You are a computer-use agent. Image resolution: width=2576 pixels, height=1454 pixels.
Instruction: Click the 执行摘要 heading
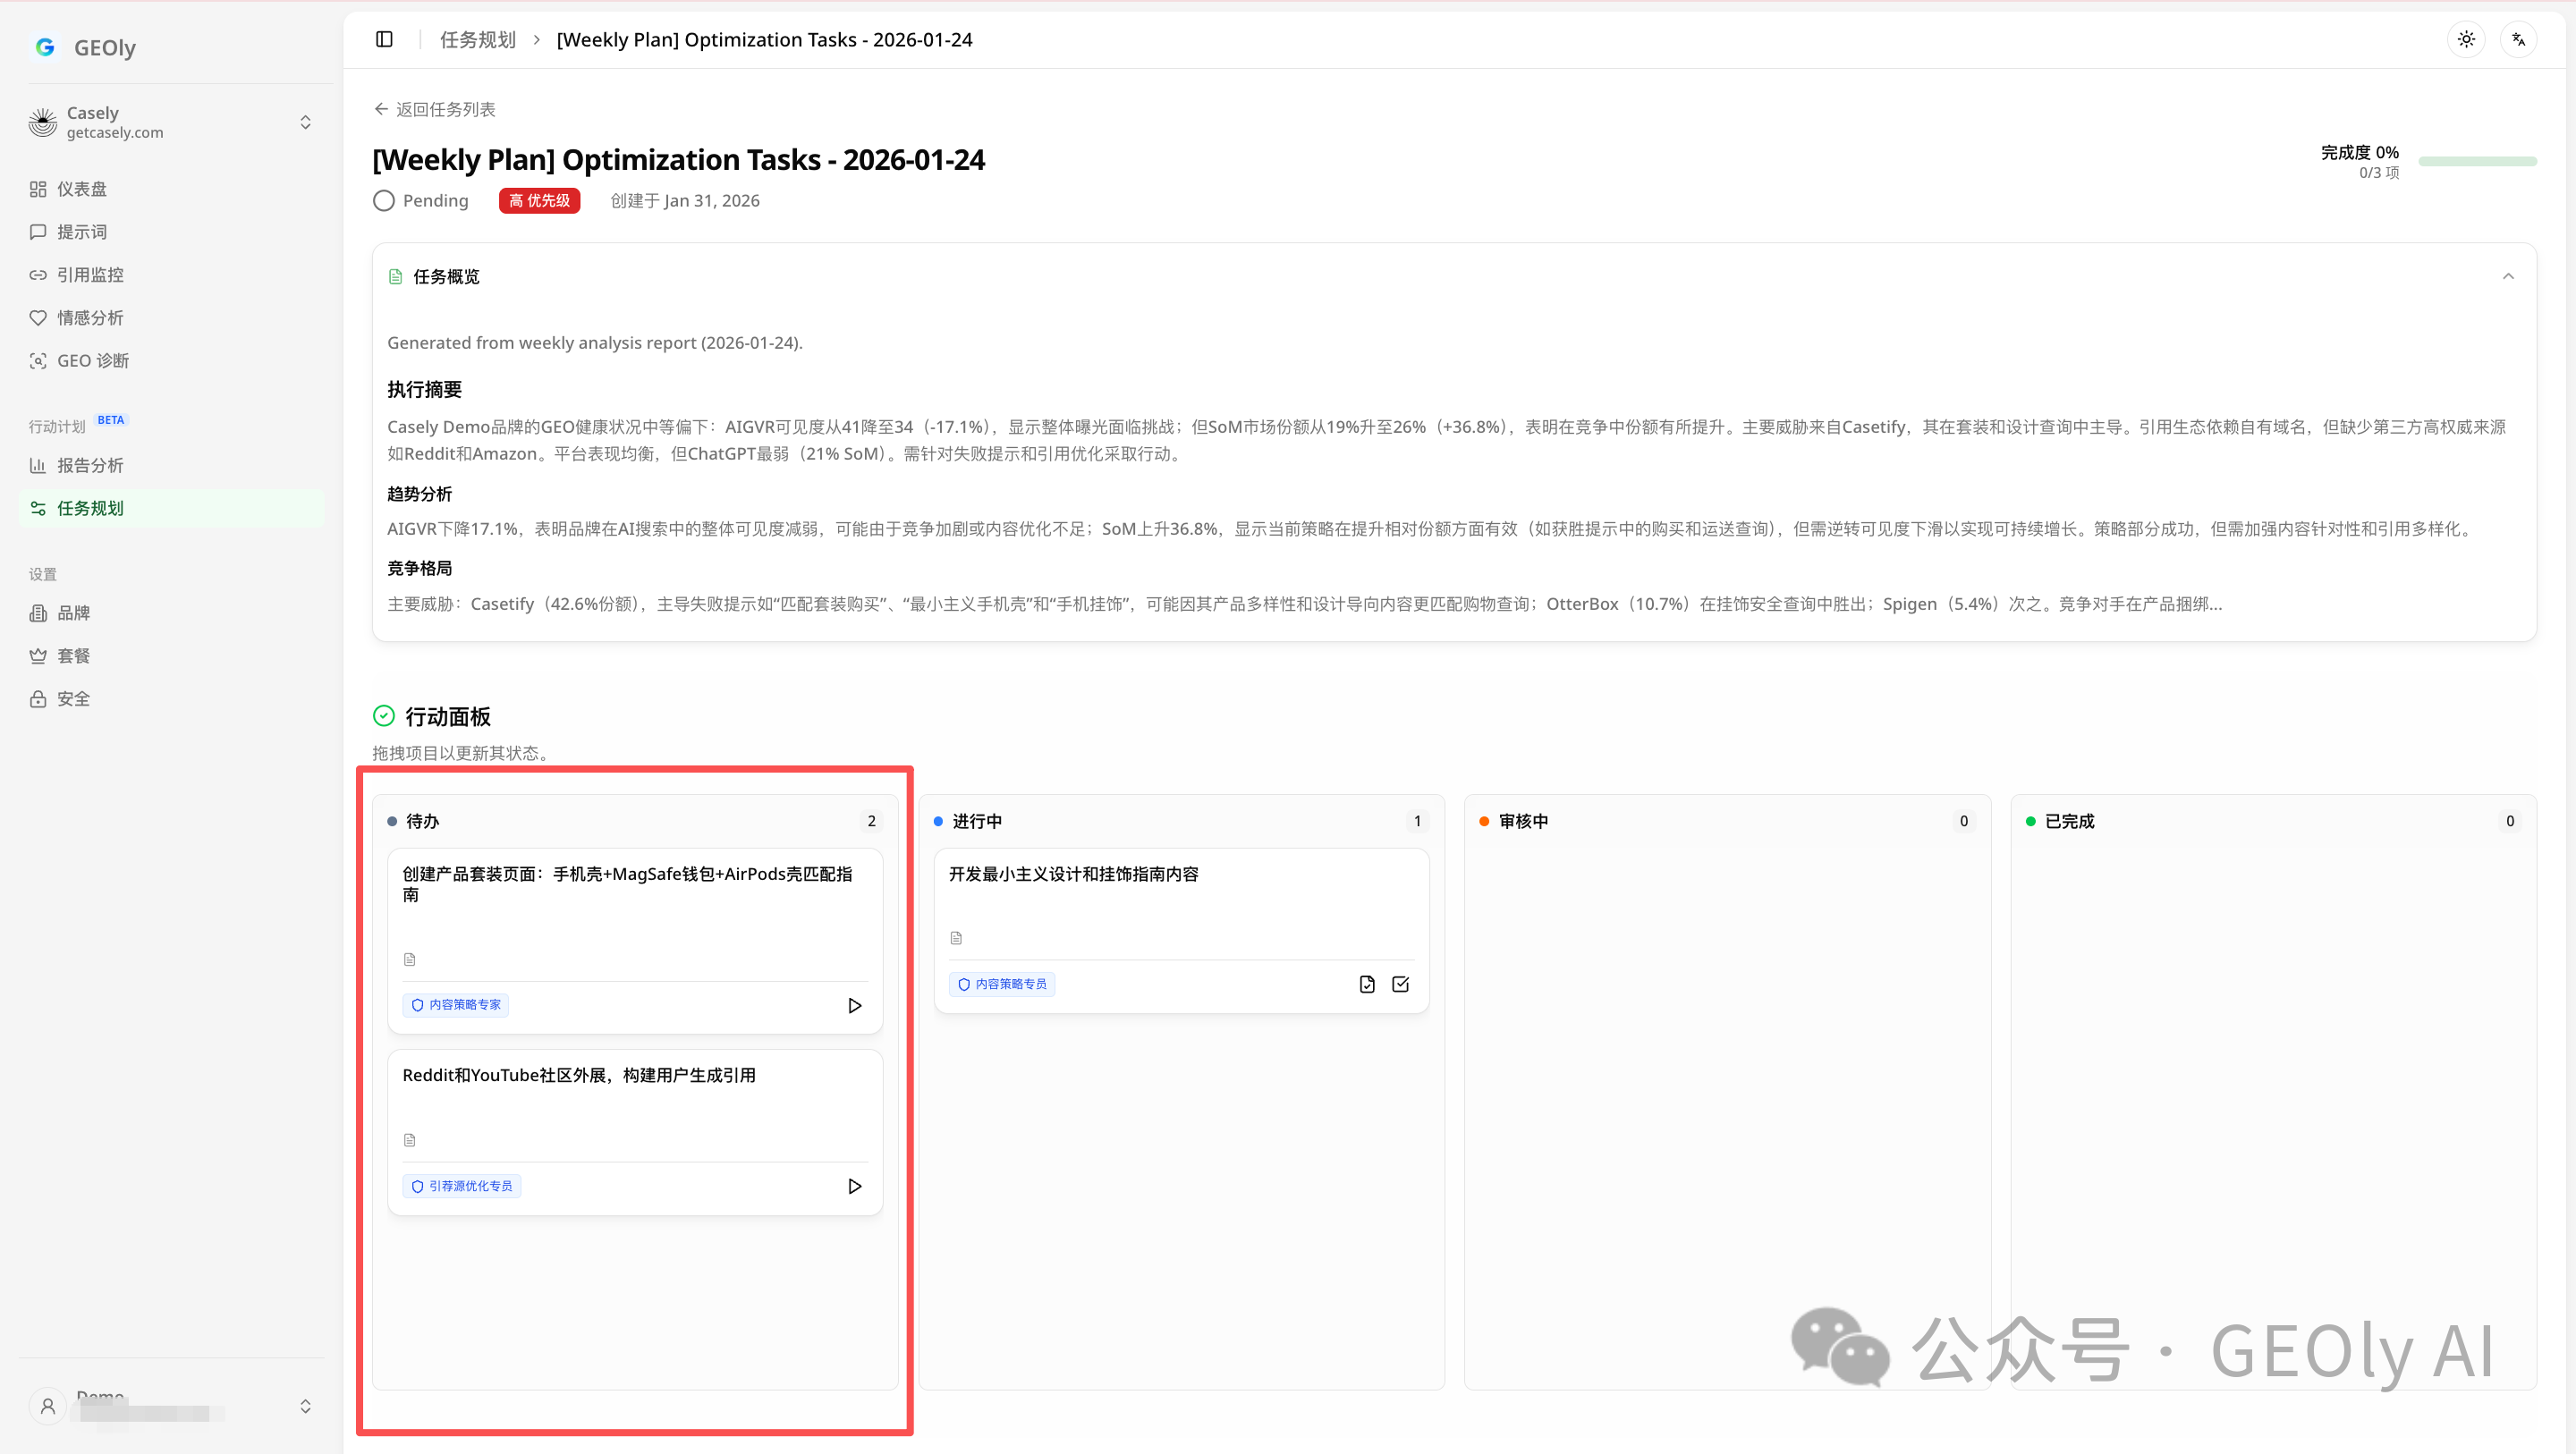coord(425,390)
